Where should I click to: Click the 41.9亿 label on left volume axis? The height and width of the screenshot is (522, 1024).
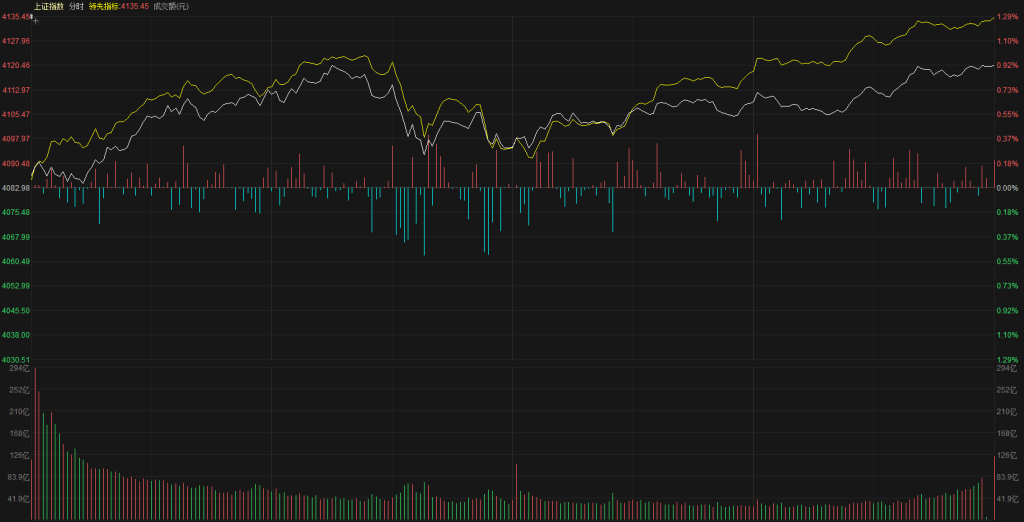pos(18,498)
